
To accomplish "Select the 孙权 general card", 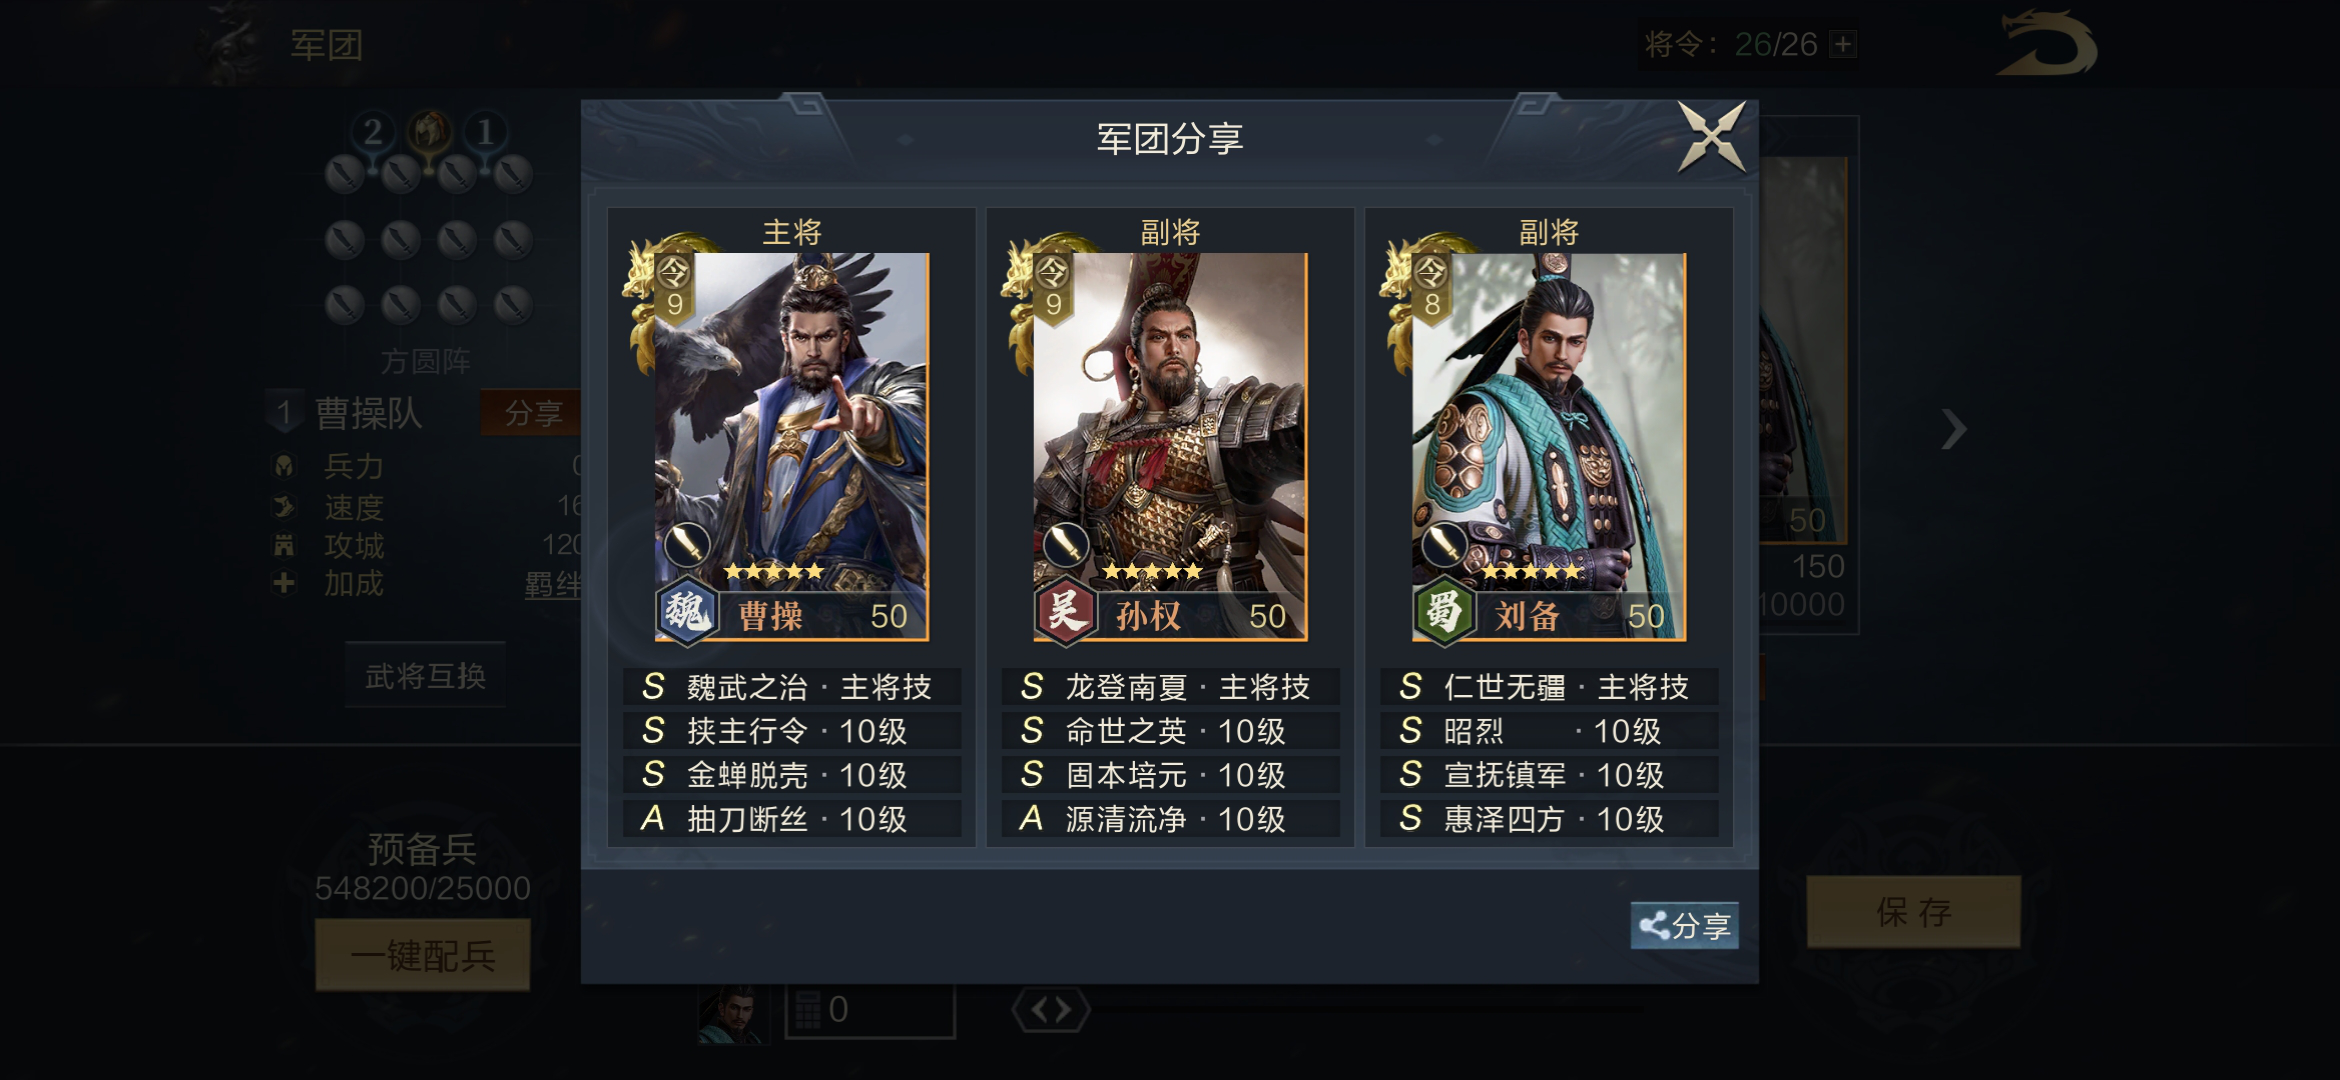I will pyautogui.click(x=1170, y=446).
